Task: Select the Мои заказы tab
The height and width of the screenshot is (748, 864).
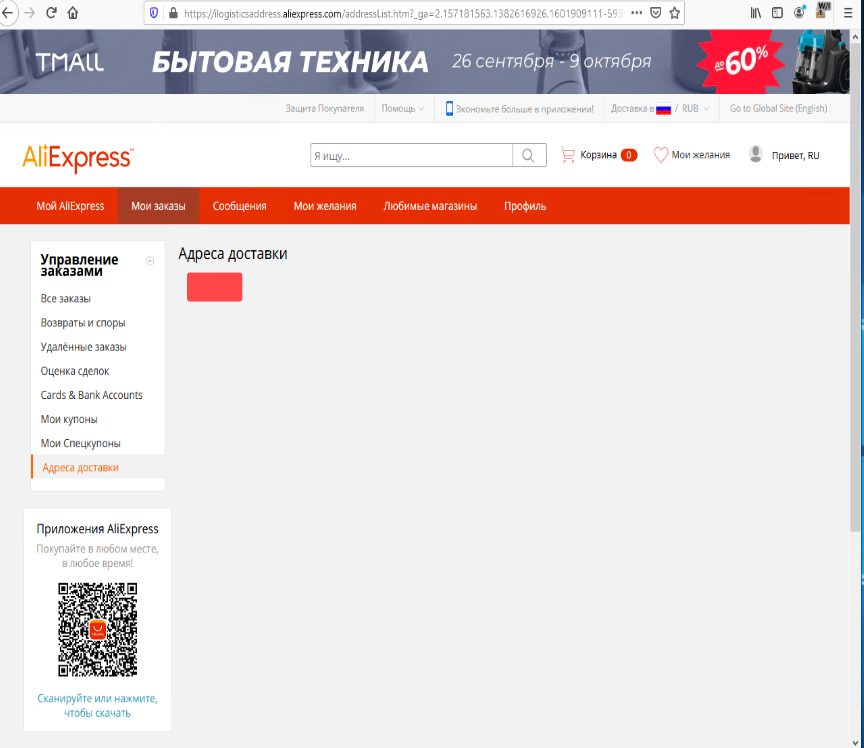Action: 158,206
